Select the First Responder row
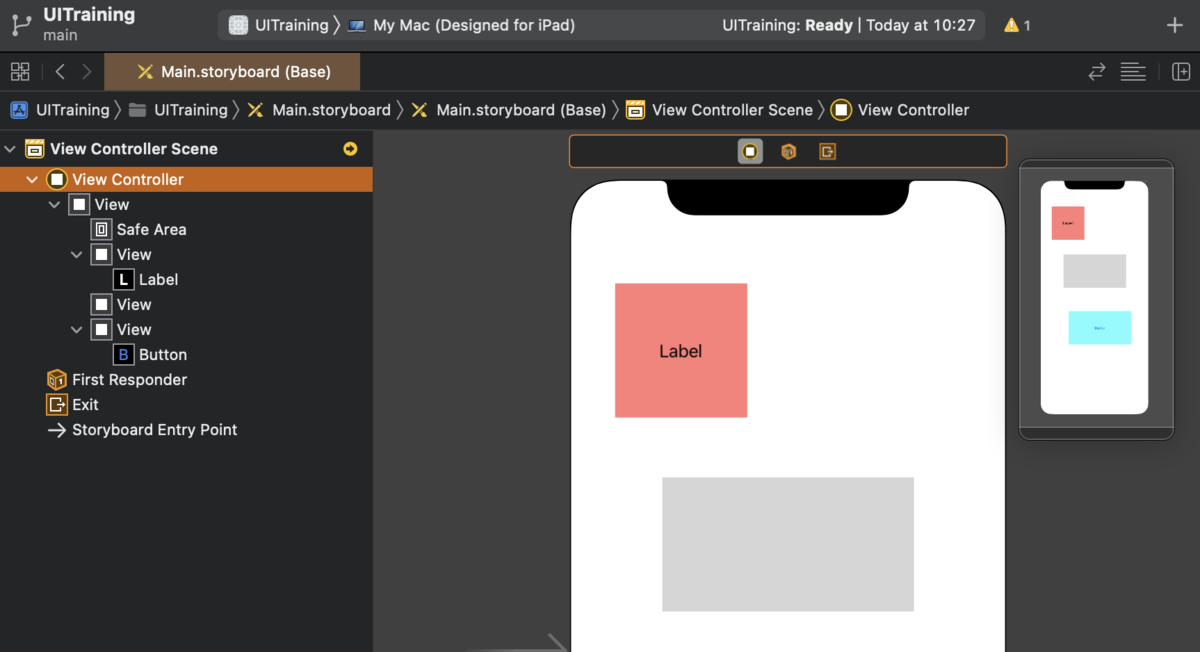1200x652 pixels. [x=186, y=380]
